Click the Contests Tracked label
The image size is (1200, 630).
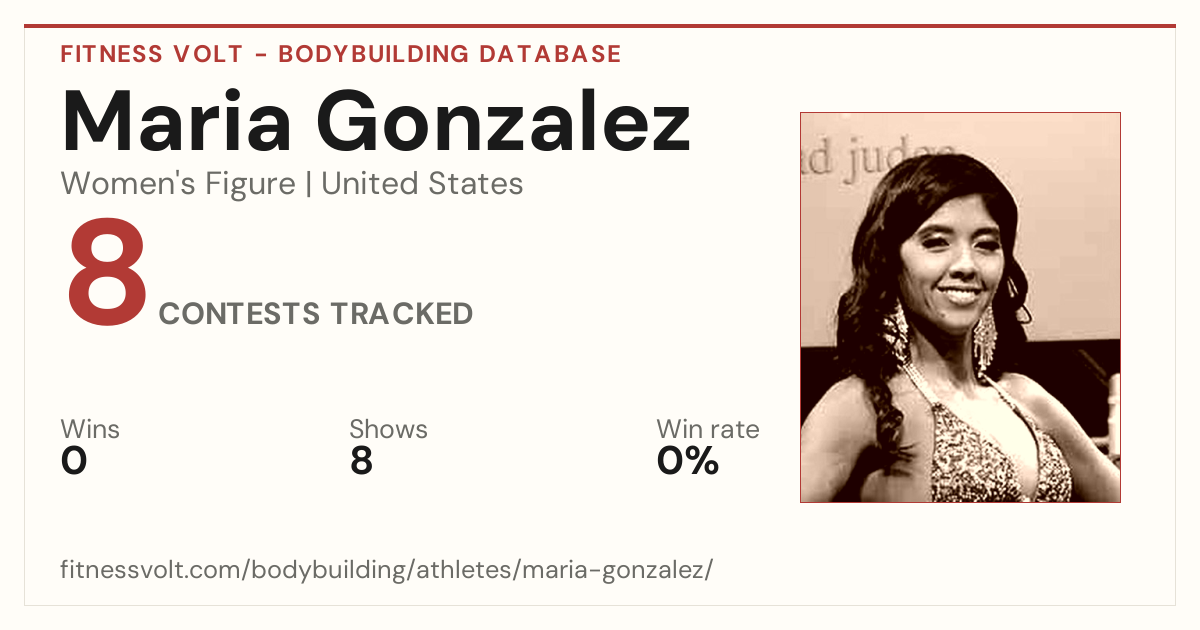pyautogui.click(x=316, y=314)
